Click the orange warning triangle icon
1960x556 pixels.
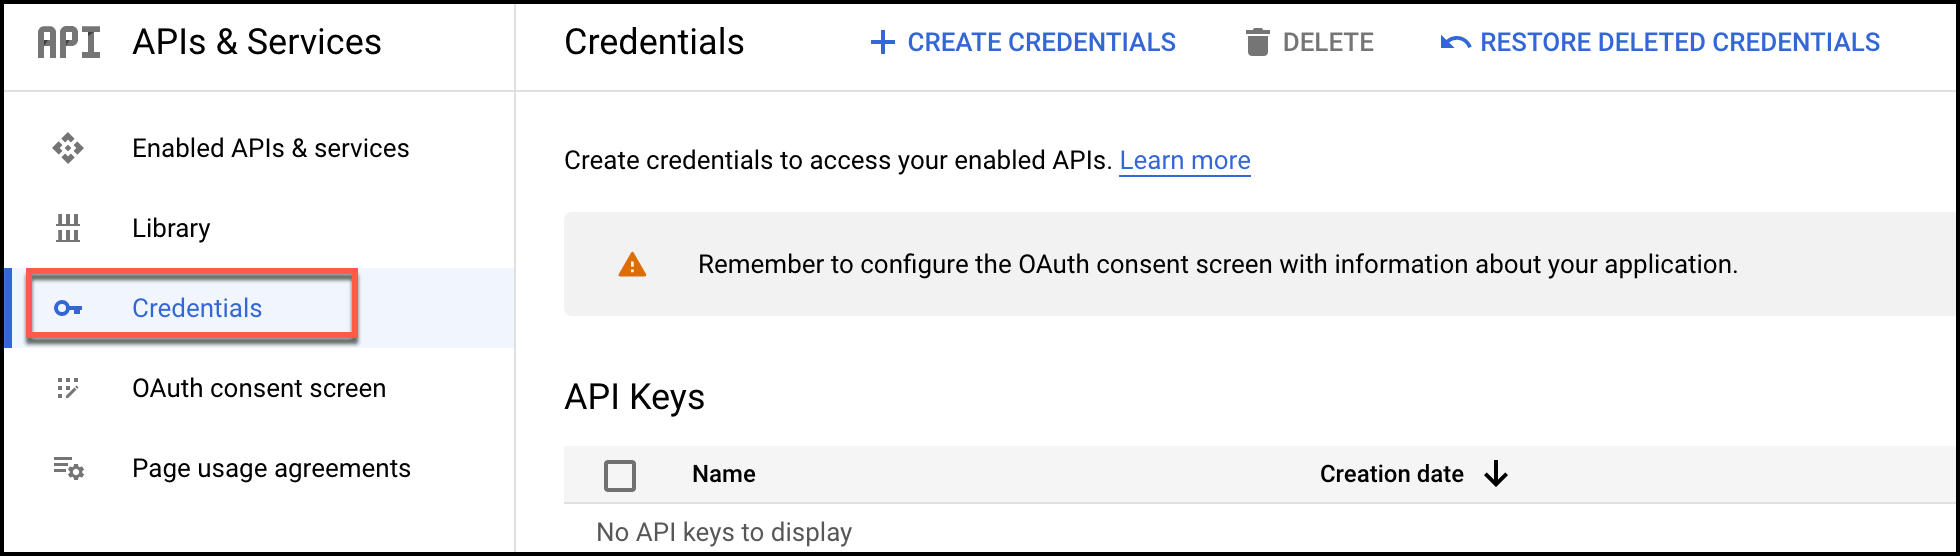pos(632,265)
